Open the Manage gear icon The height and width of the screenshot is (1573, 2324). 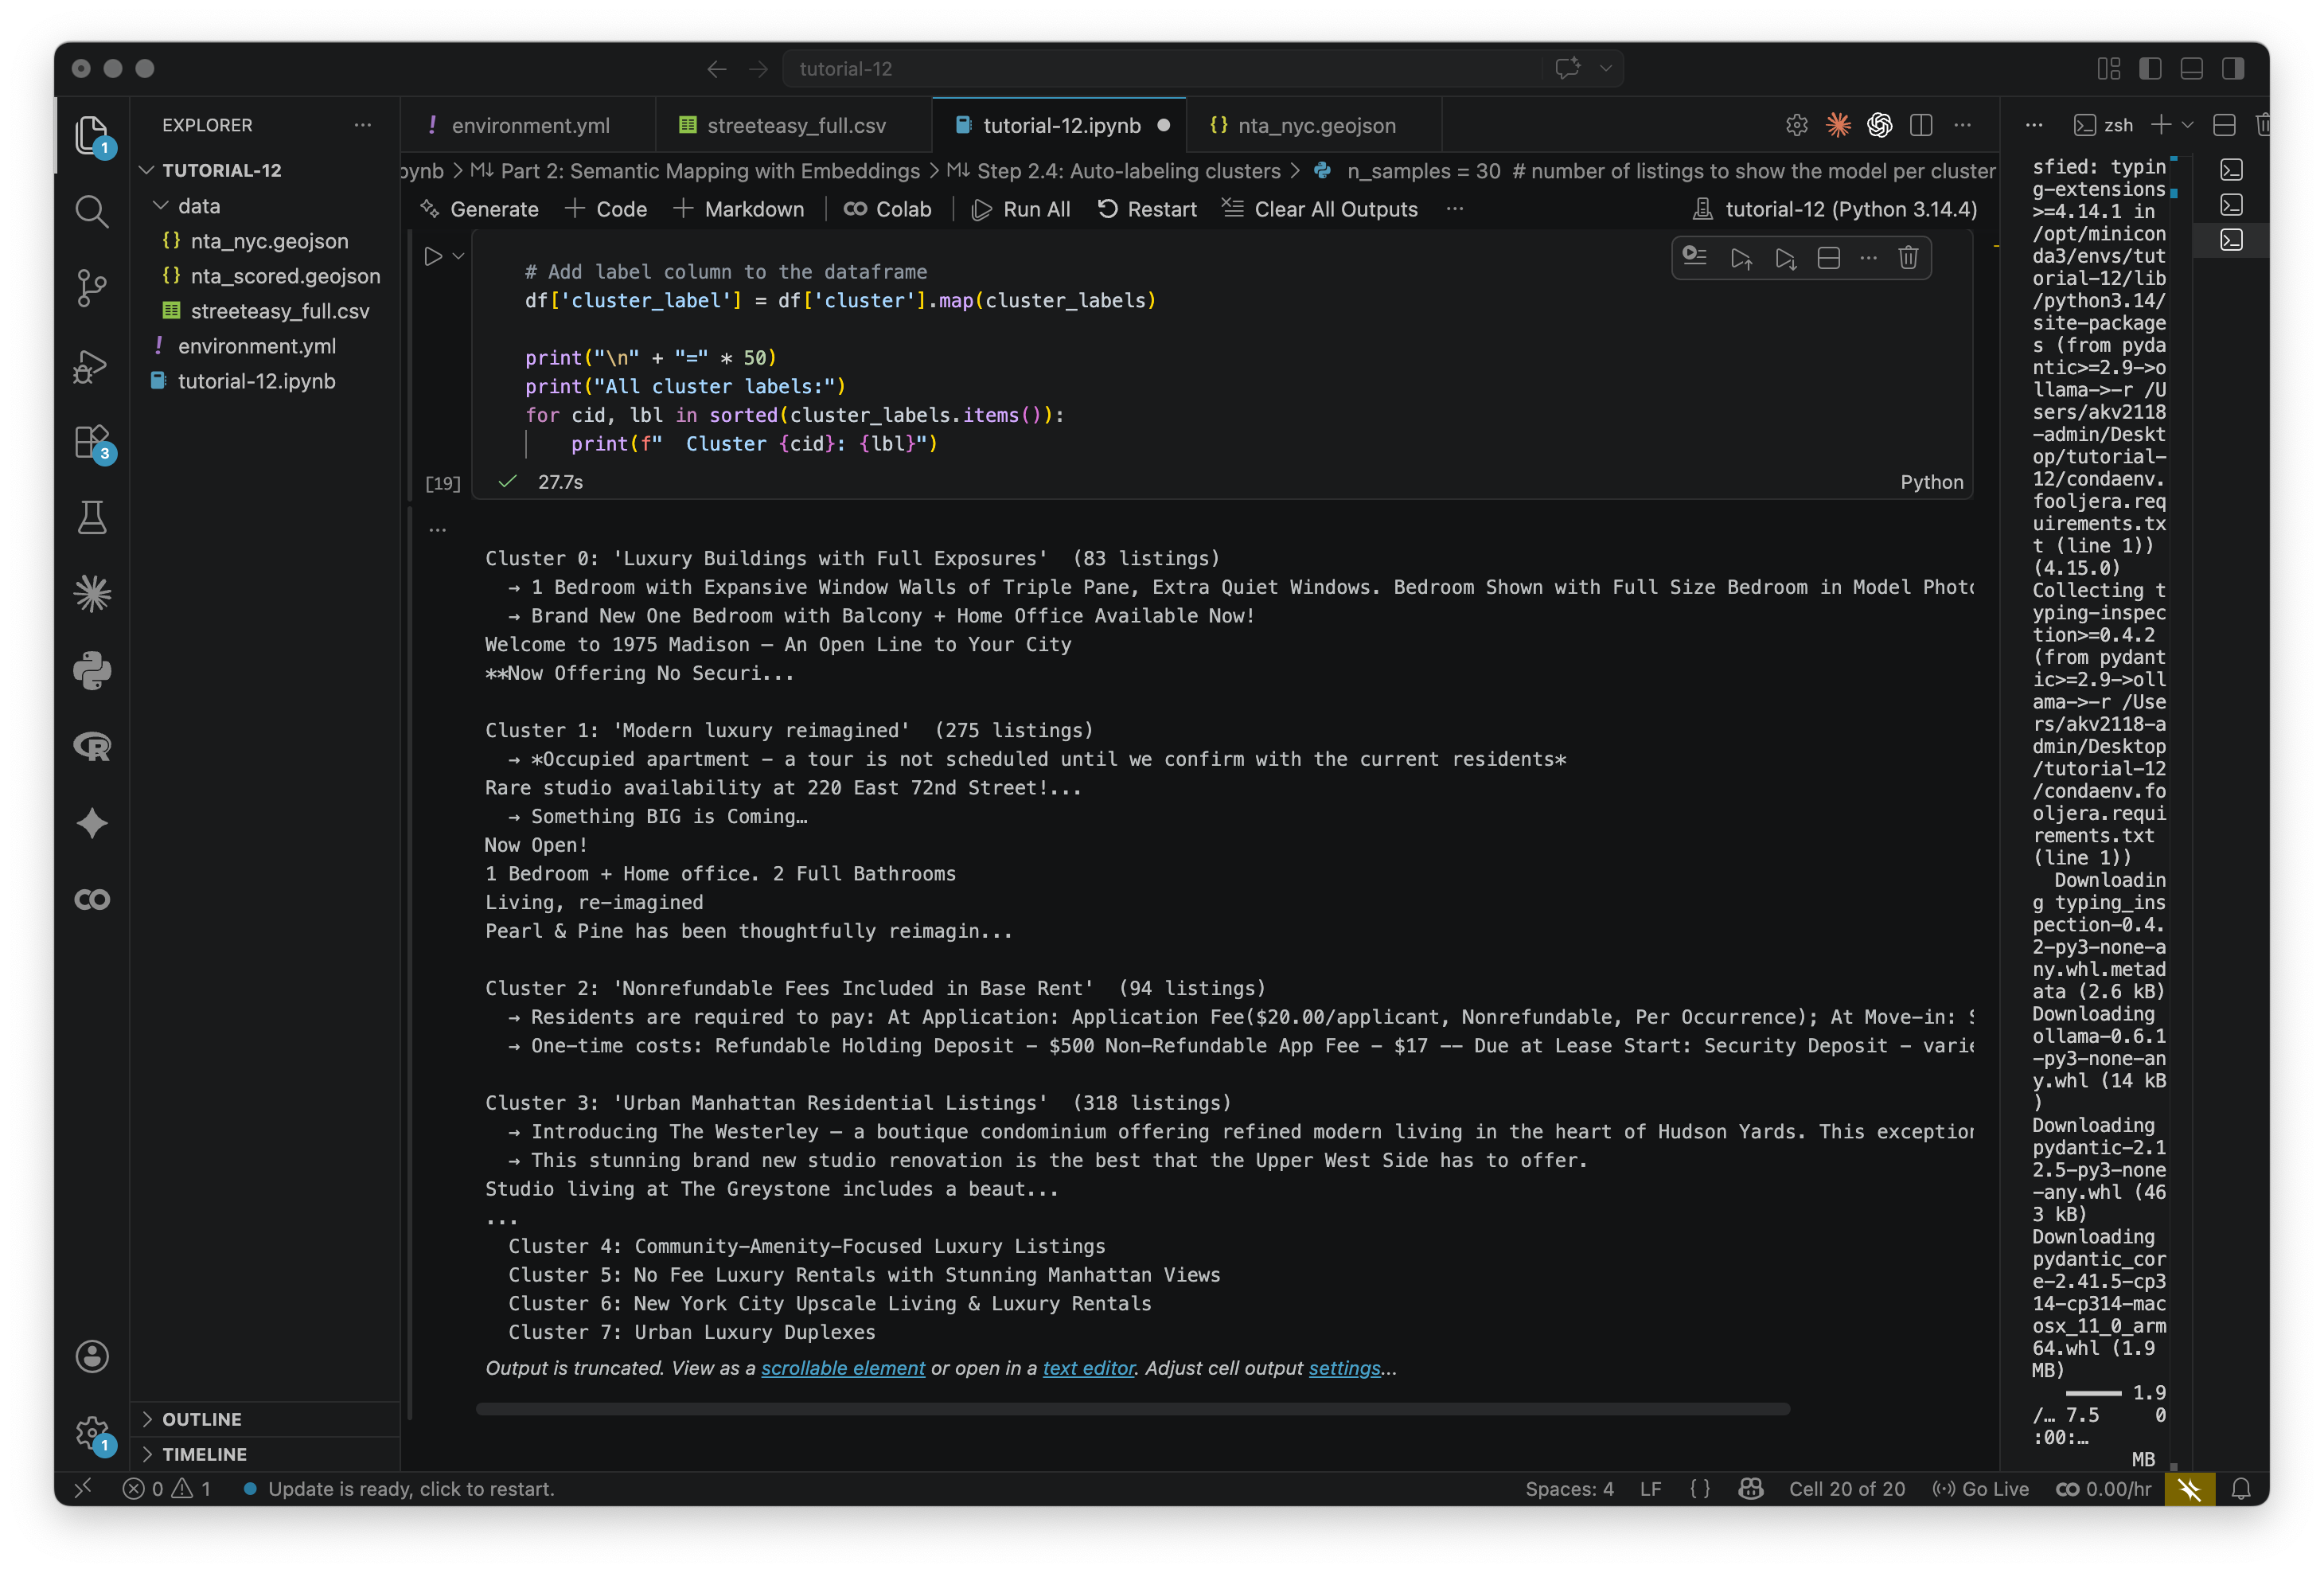click(x=92, y=1432)
